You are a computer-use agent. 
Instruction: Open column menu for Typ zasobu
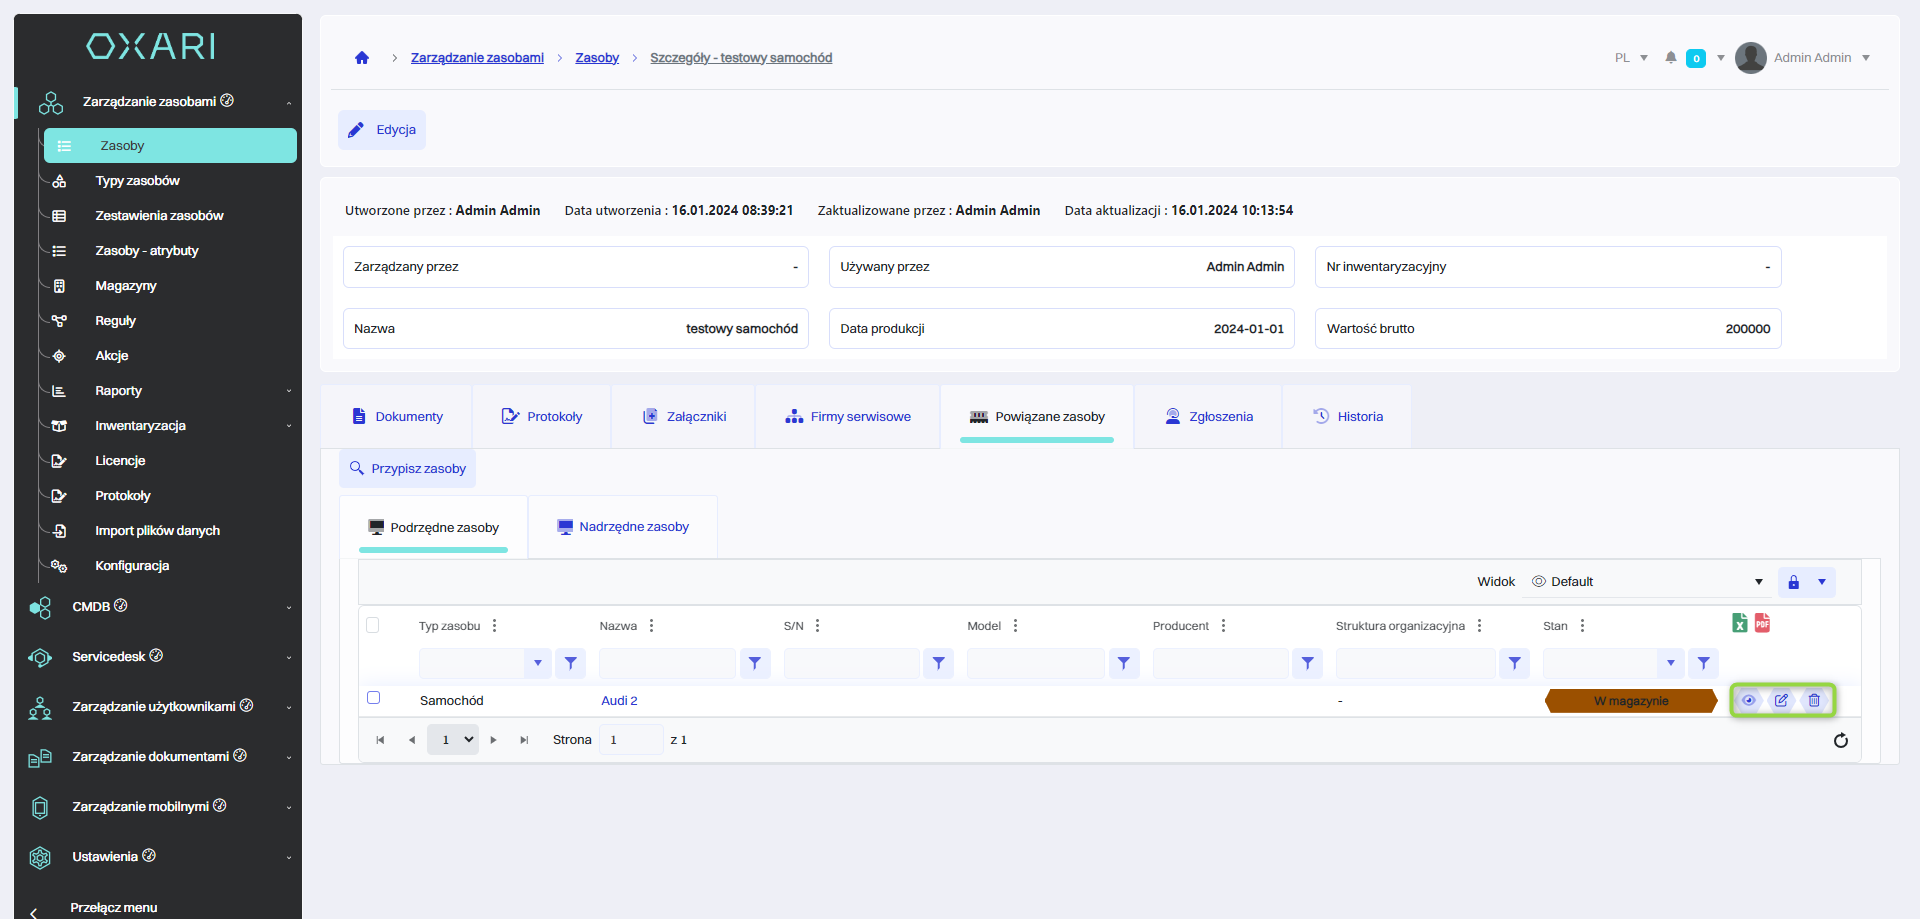(x=494, y=626)
